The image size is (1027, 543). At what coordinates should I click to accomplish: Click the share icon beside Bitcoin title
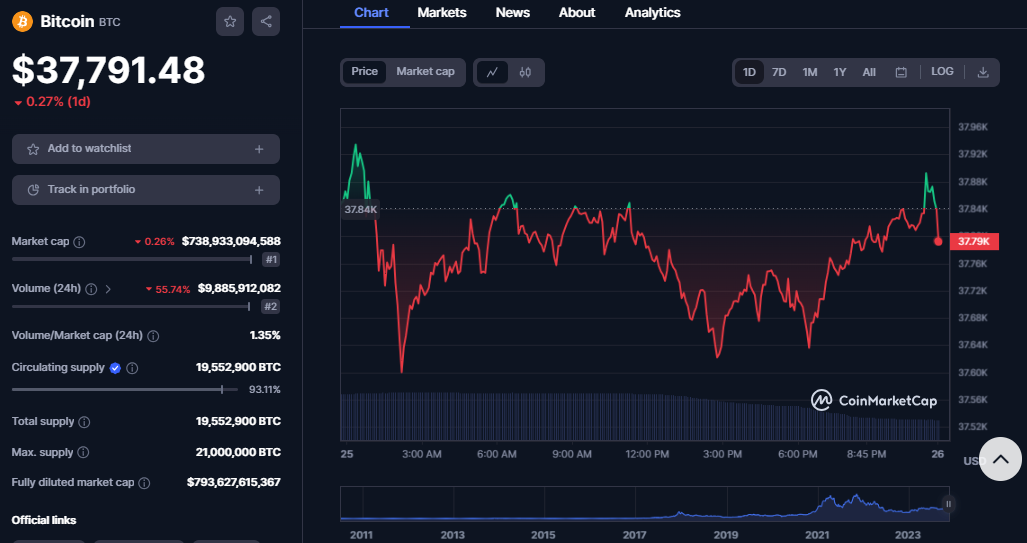click(x=266, y=21)
